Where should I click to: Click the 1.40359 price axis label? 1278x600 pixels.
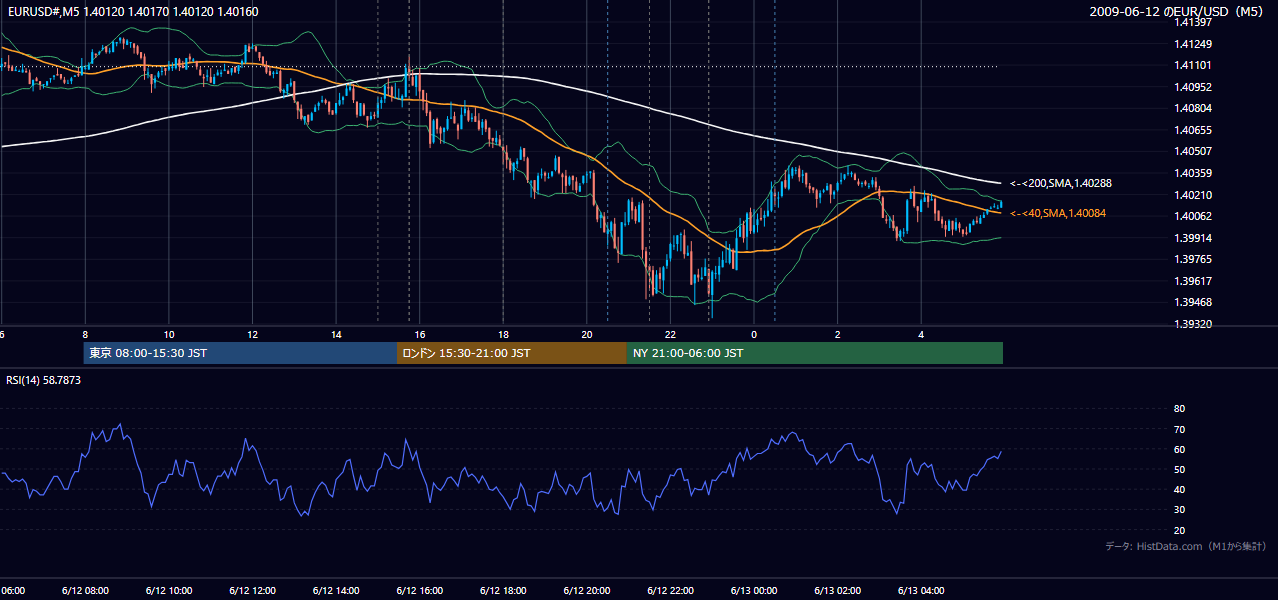(x=1194, y=173)
